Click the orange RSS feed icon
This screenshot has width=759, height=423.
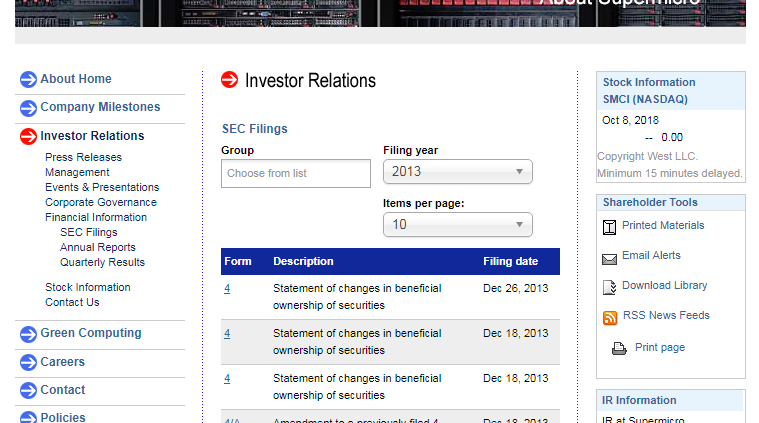[610, 318]
